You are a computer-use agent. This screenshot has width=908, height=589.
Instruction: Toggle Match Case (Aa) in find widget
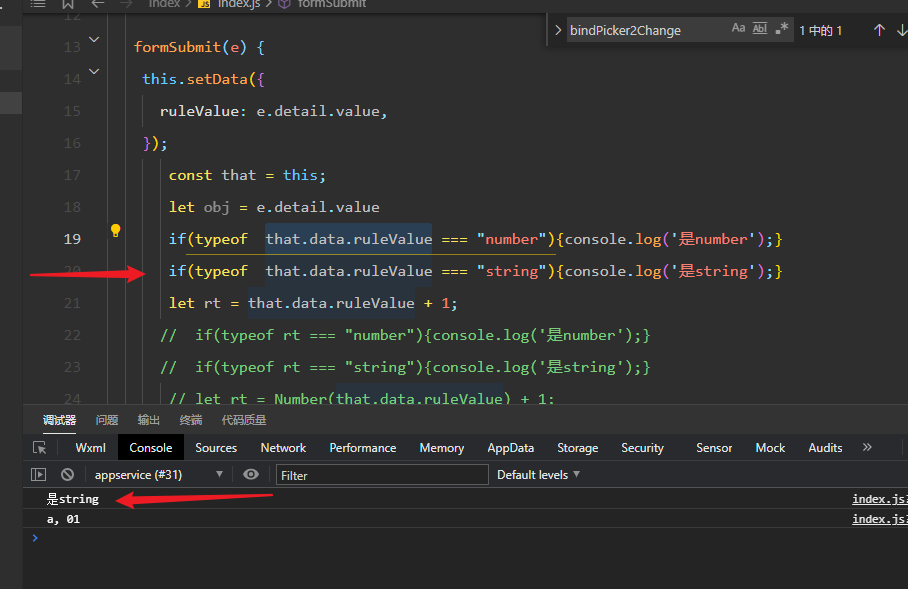click(x=738, y=28)
